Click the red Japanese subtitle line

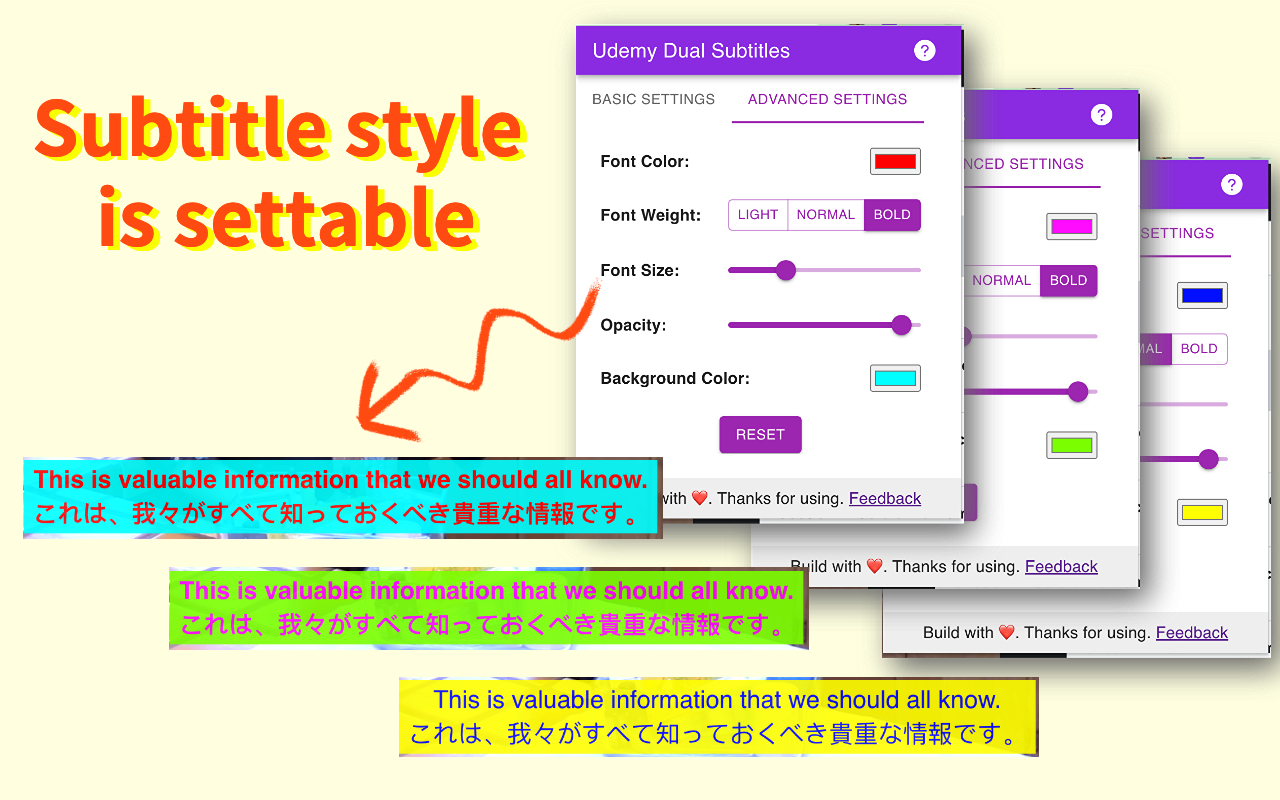click(340, 514)
